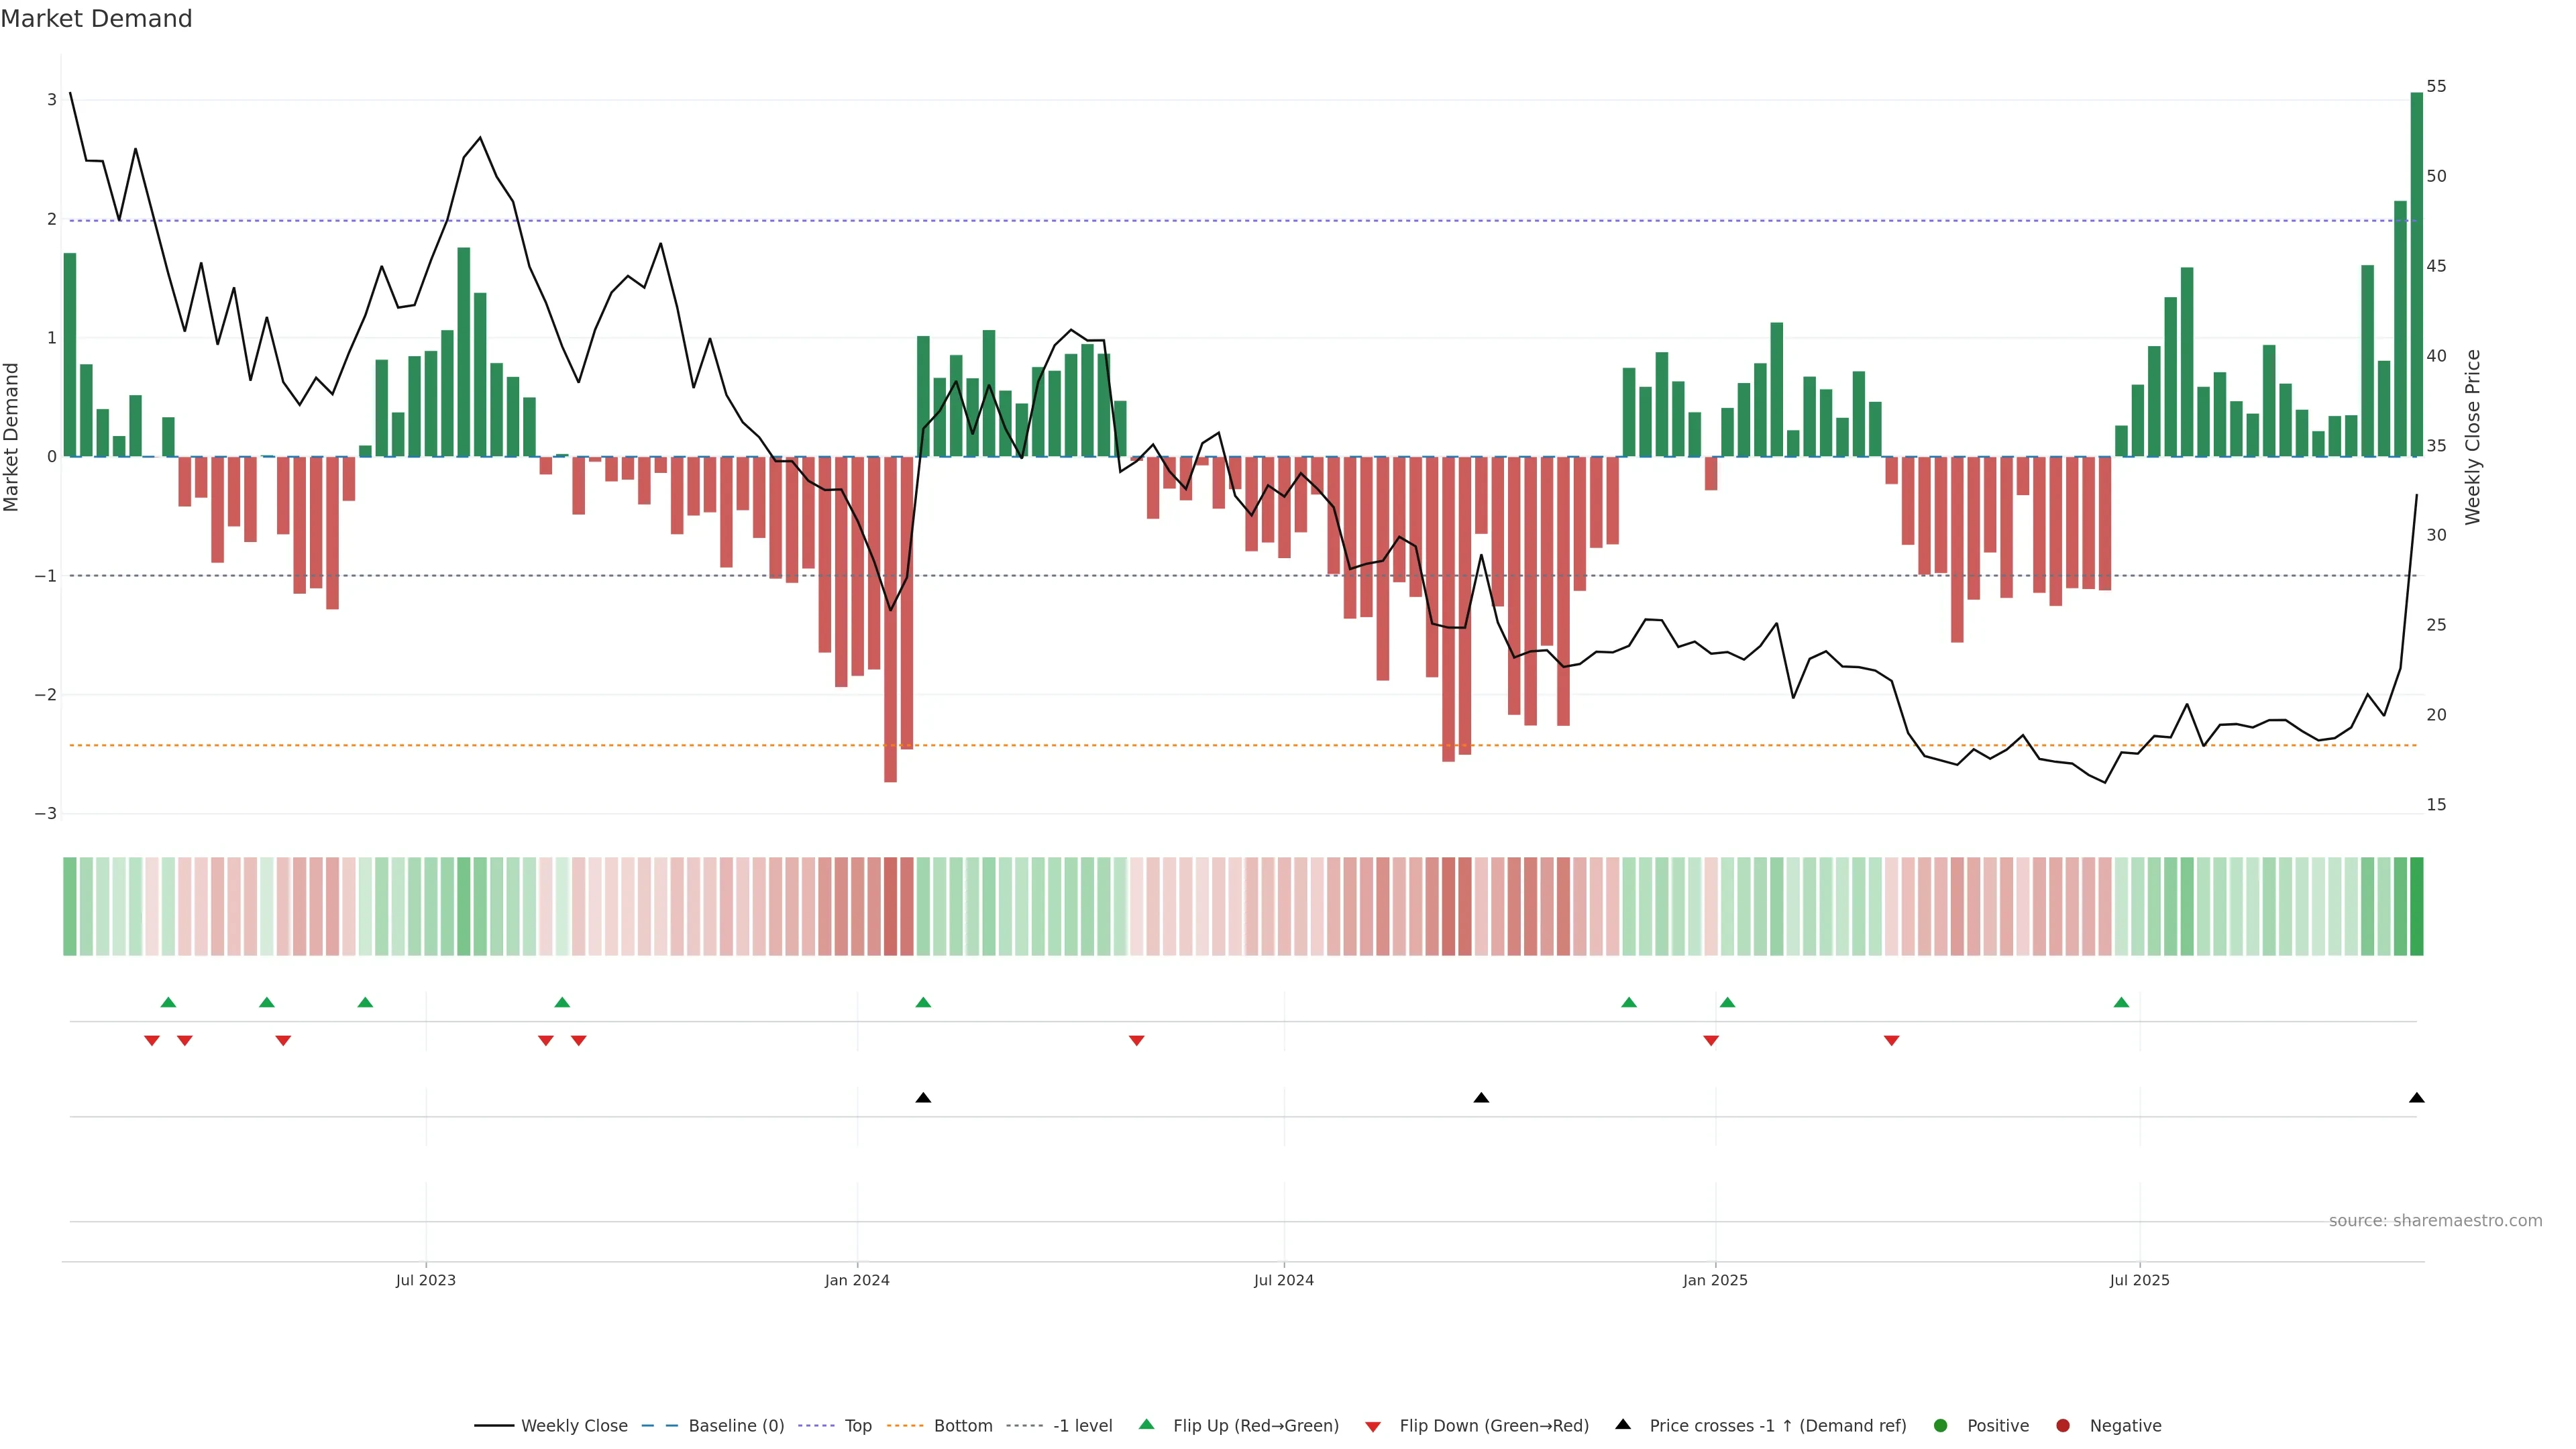Click the source: sharemaestro.com text
Screen dimensions: 2576x1449
click(2435, 1221)
